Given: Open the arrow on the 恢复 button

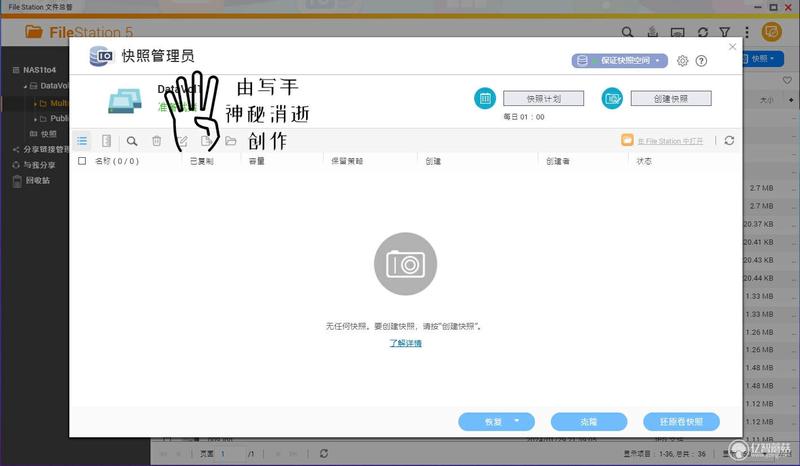Looking at the screenshot, I should [x=516, y=421].
